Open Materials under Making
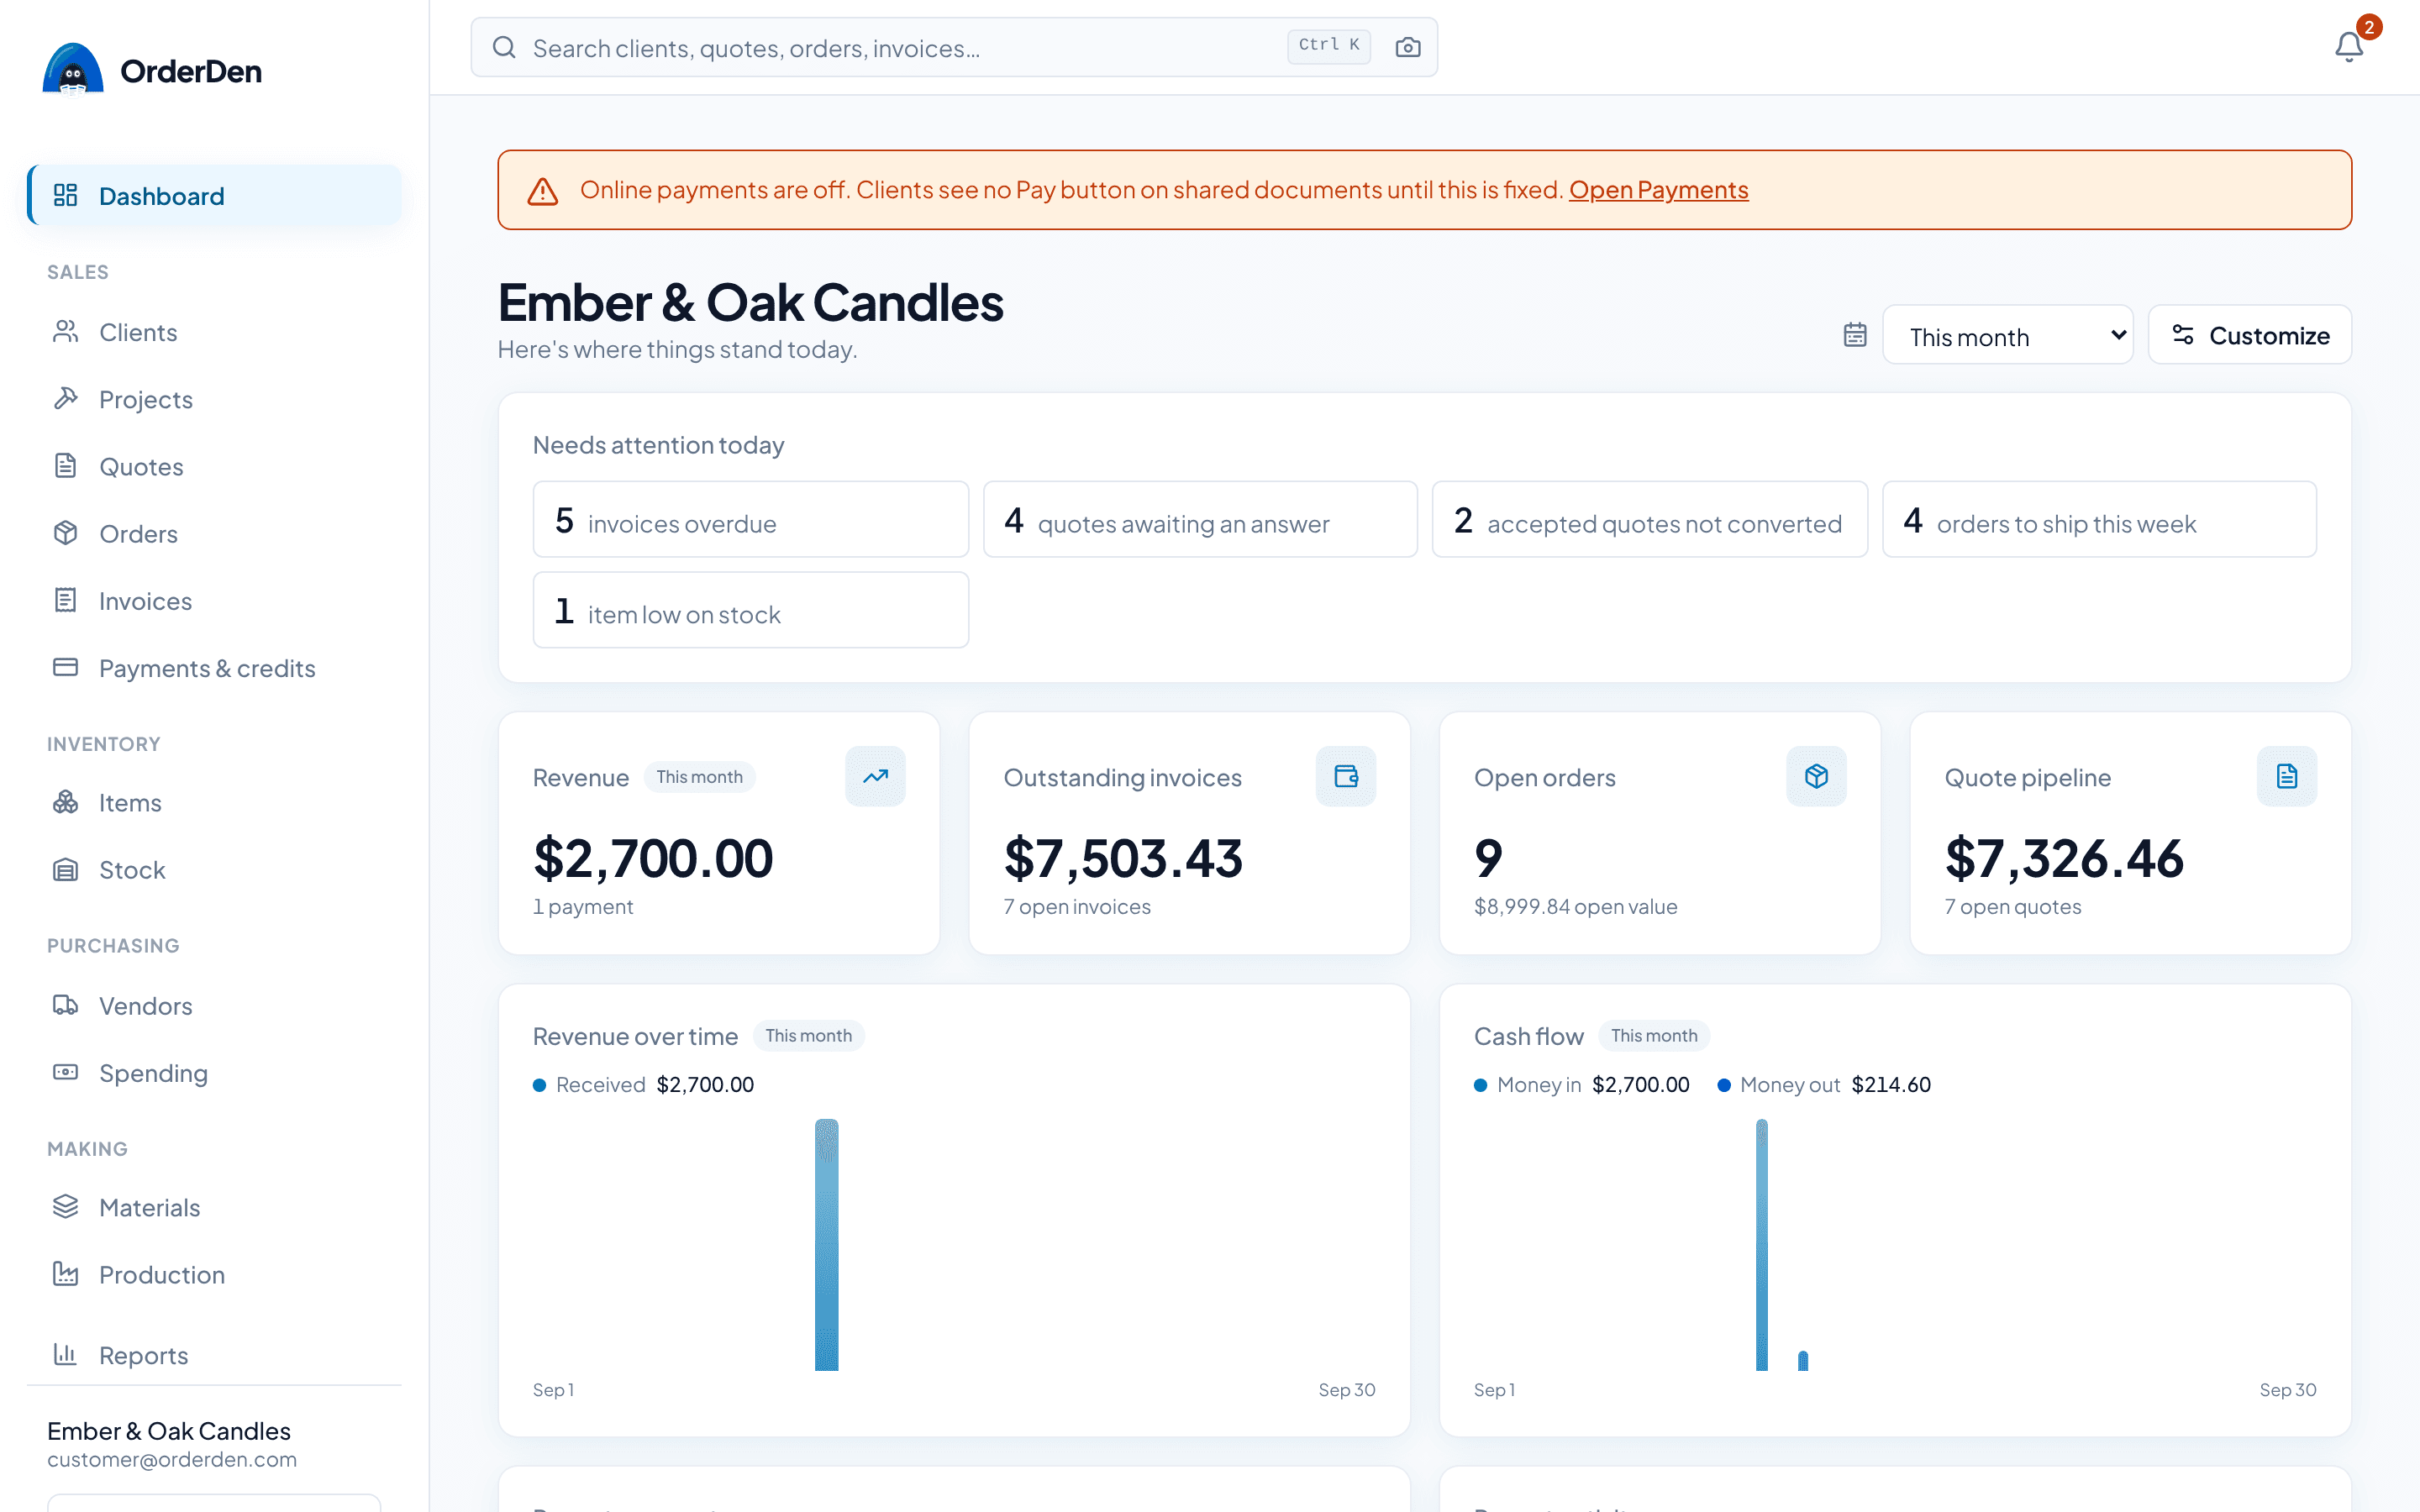Image resolution: width=2420 pixels, height=1512 pixels. point(214,1207)
